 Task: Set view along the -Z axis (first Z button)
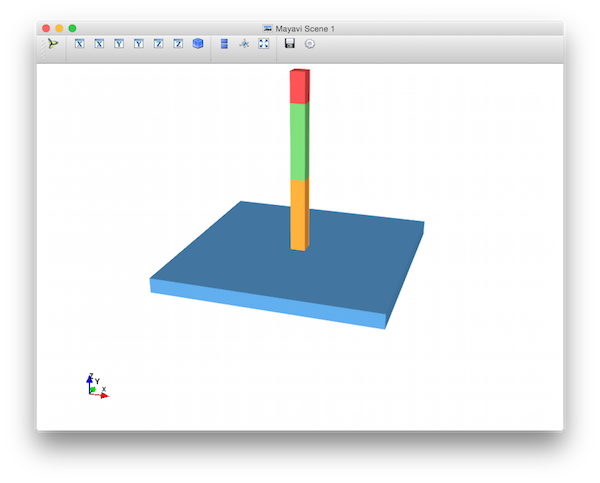[x=158, y=44]
